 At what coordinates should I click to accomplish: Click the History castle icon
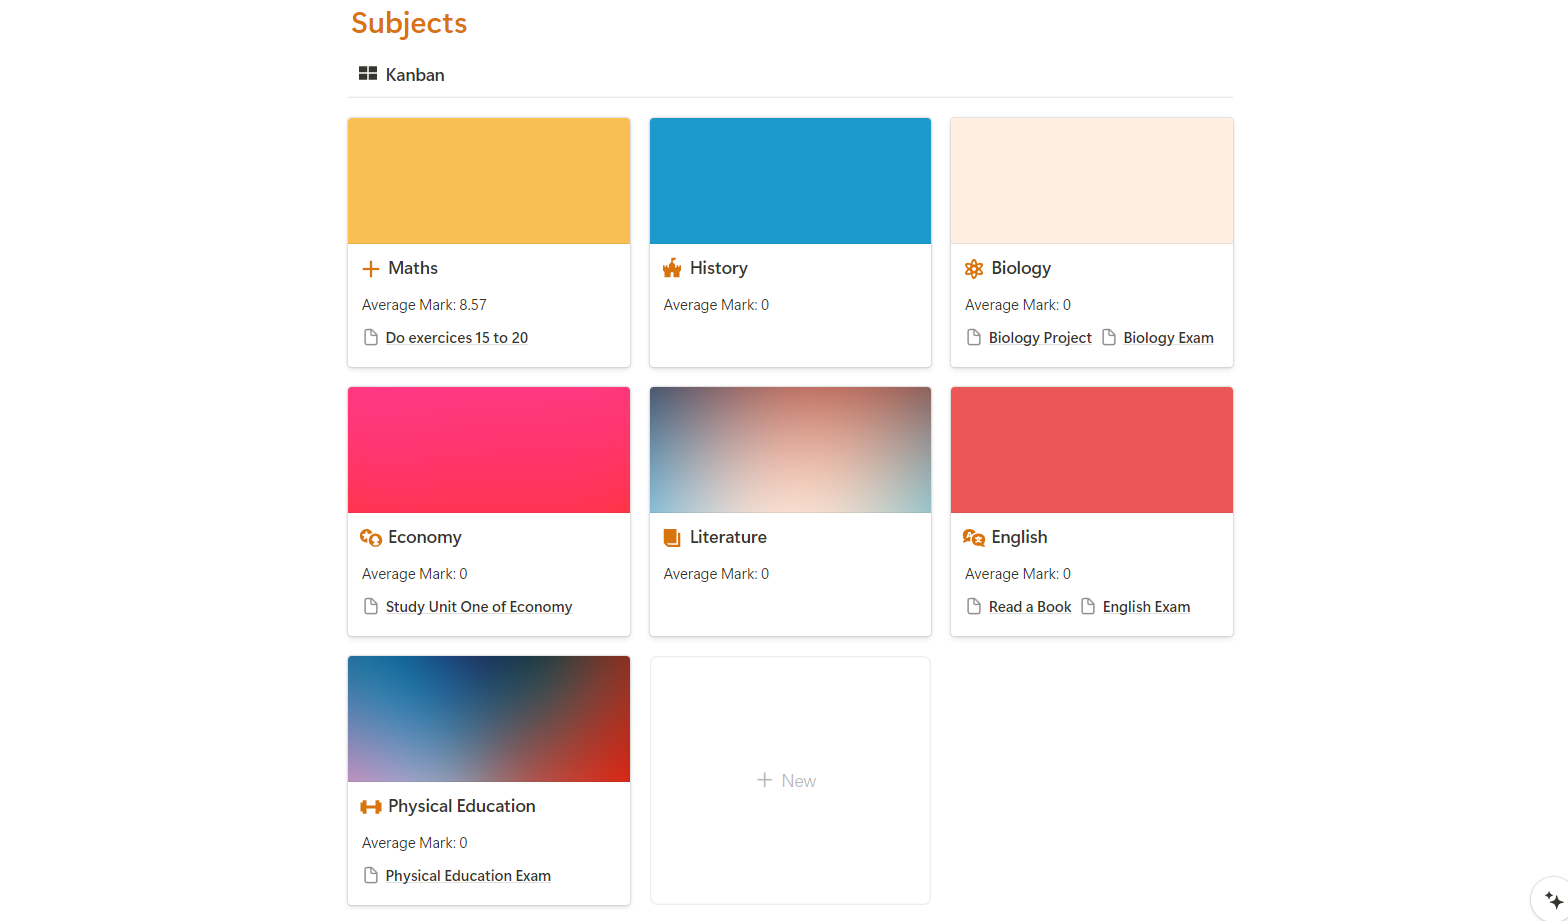tap(672, 268)
